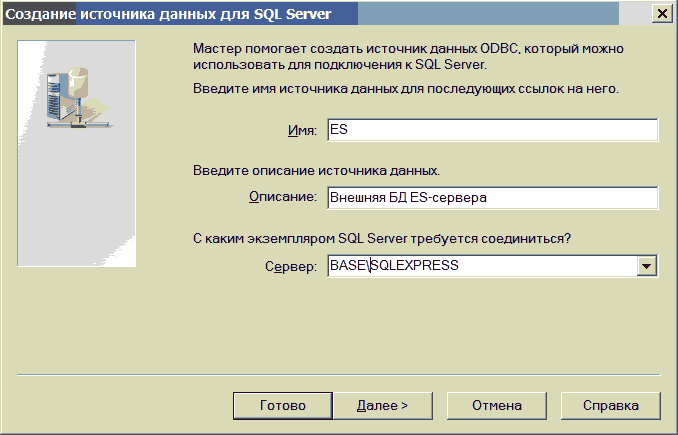Focus the Описание text field
This screenshot has width=678, height=435.
tap(490, 198)
